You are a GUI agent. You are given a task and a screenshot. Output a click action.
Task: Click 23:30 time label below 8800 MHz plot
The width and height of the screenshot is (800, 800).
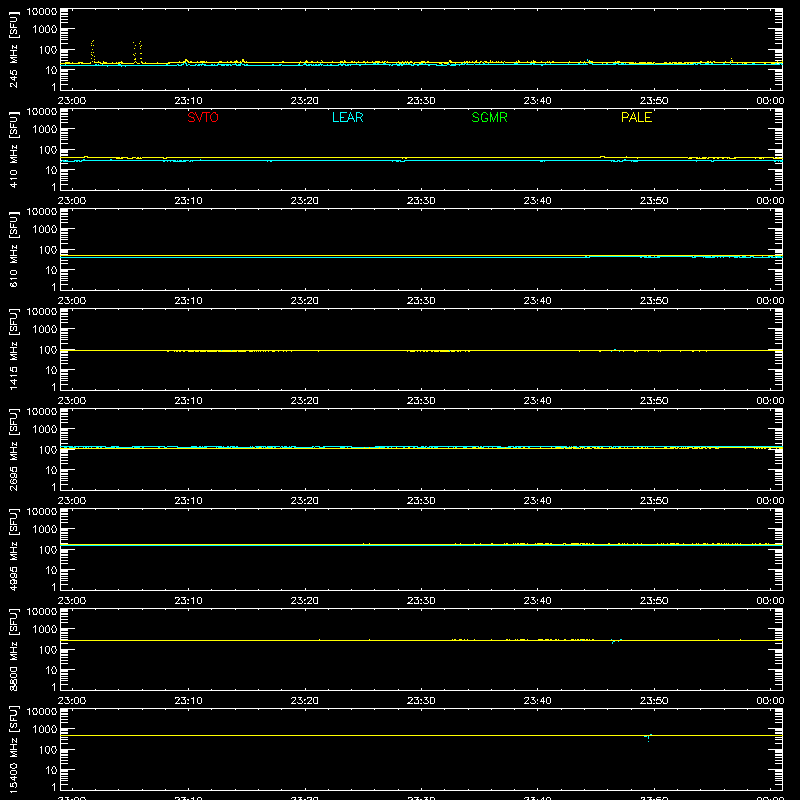[421, 701]
